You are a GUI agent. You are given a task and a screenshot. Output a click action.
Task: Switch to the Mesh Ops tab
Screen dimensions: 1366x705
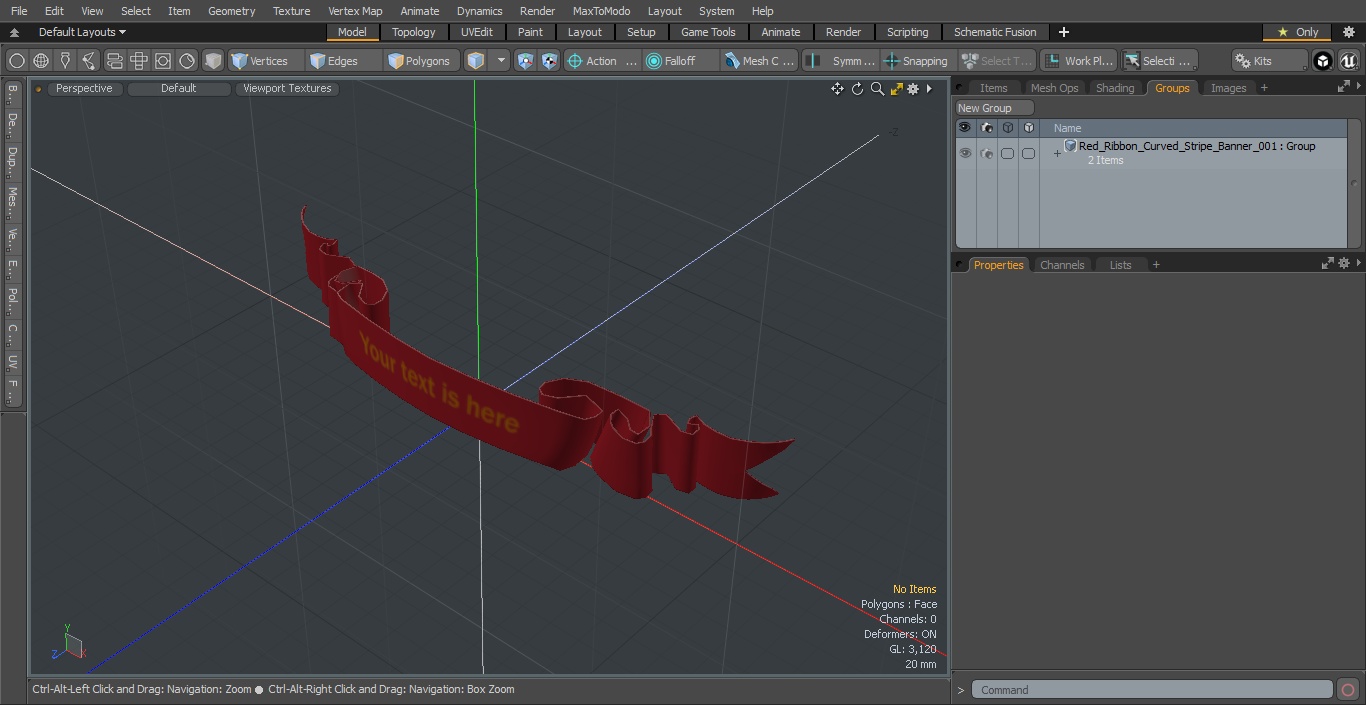pyautogui.click(x=1054, y=88)
